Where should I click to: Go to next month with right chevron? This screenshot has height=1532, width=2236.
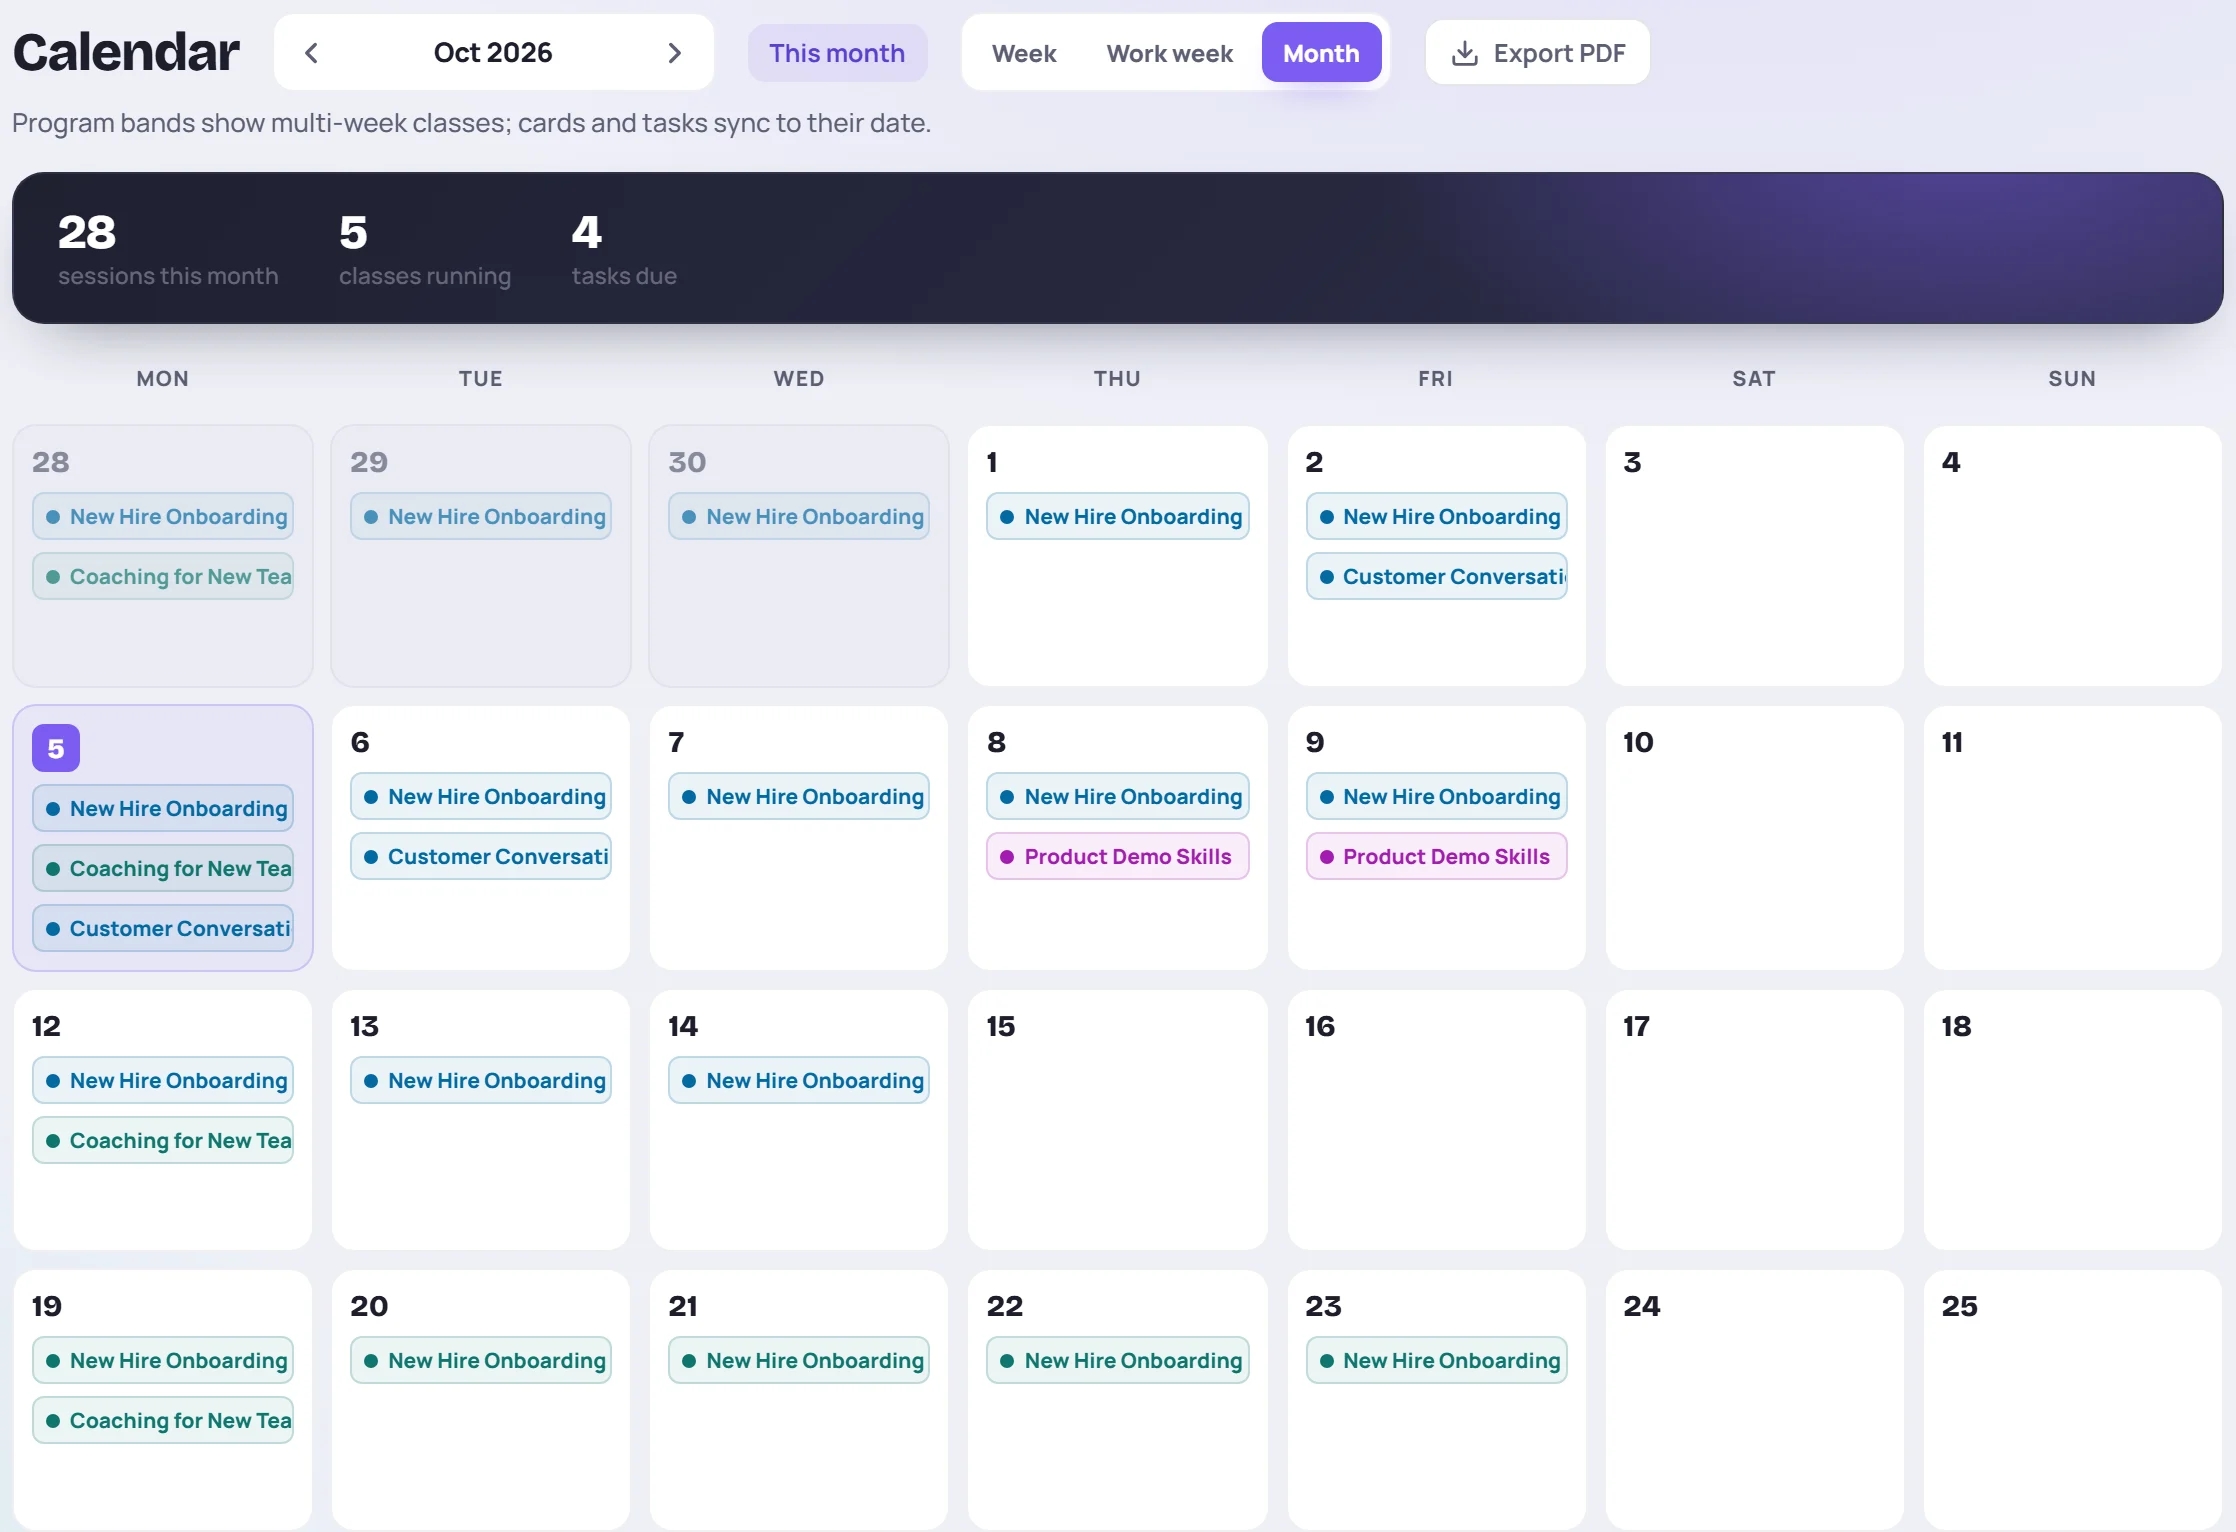[675, 53]
